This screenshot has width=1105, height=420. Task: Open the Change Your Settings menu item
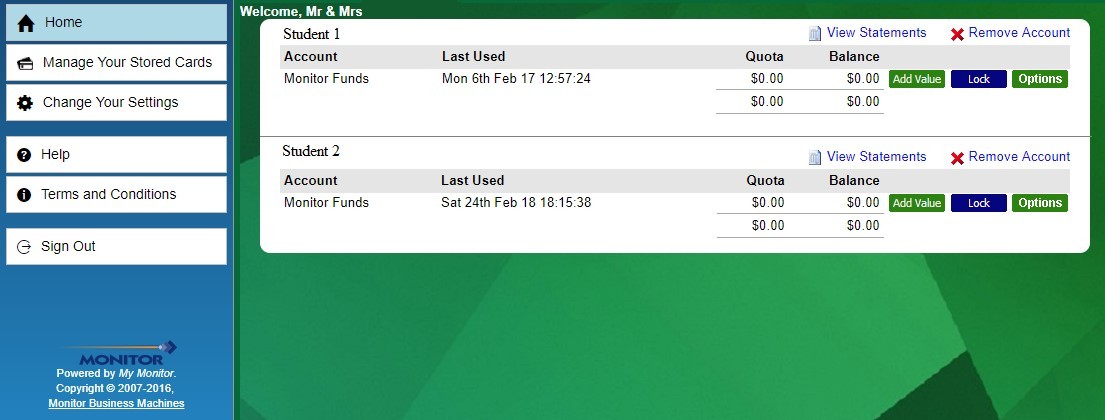point(110,102)
